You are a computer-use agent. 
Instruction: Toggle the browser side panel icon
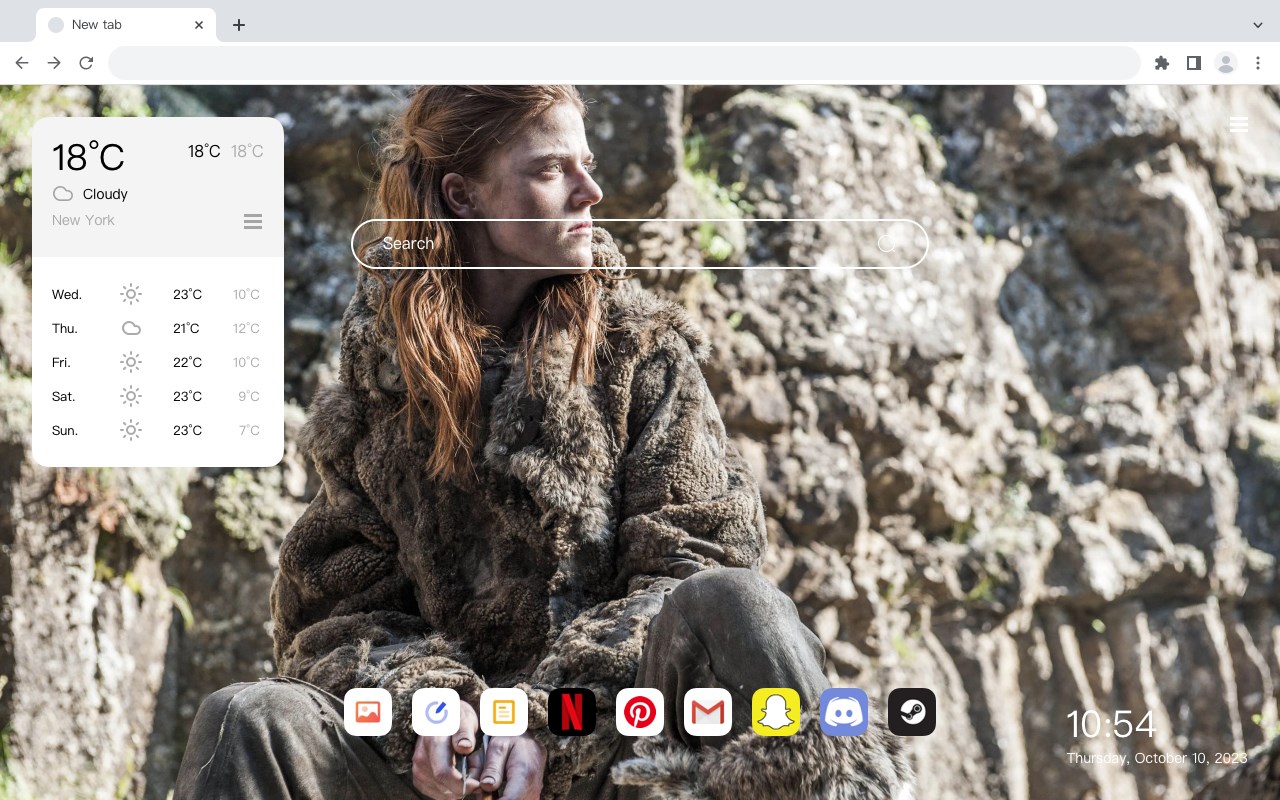pos(1193,63)
